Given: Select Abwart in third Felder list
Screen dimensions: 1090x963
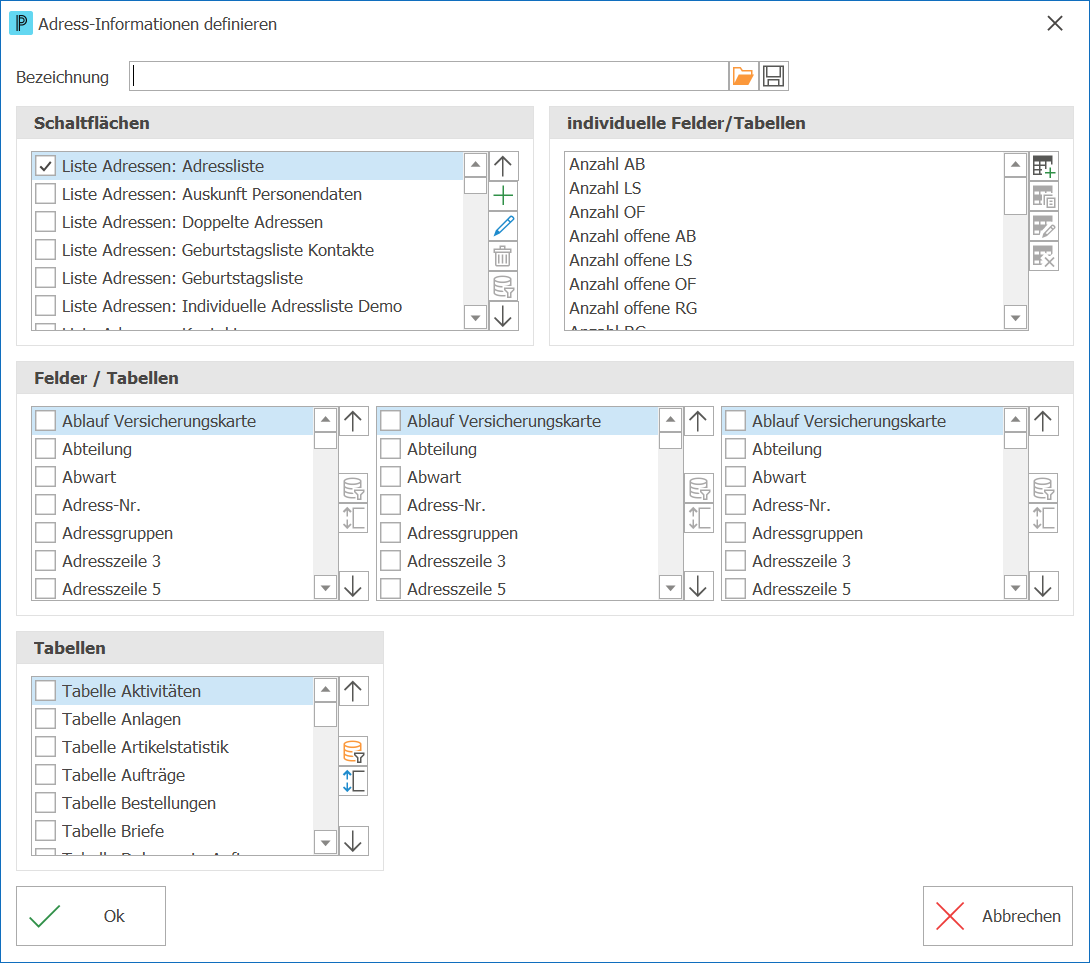Looking at the screenshot, I should tap(863, 477).
